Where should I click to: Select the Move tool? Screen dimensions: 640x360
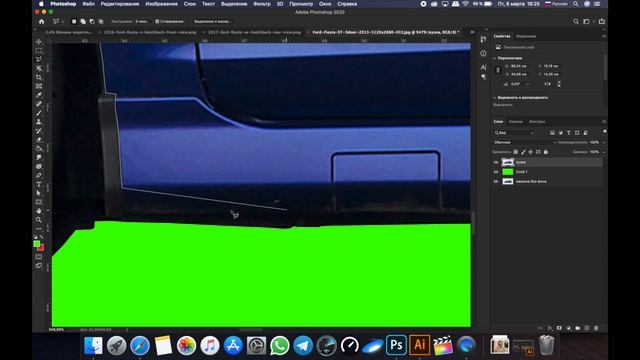39,42
